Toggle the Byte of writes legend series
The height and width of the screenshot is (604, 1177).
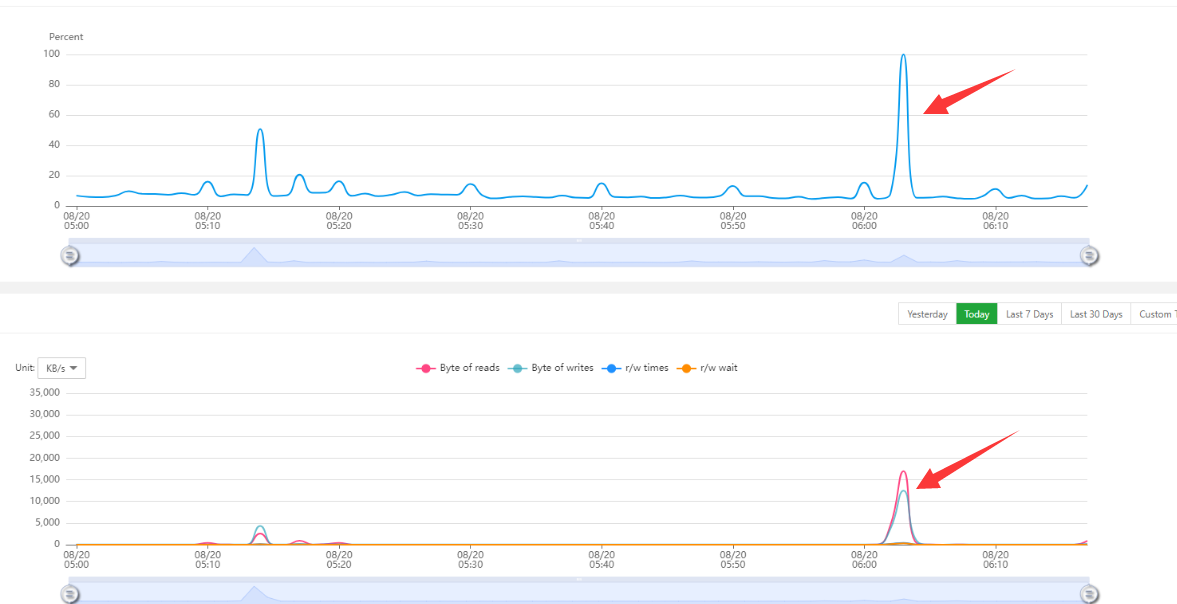pos(551,368)
